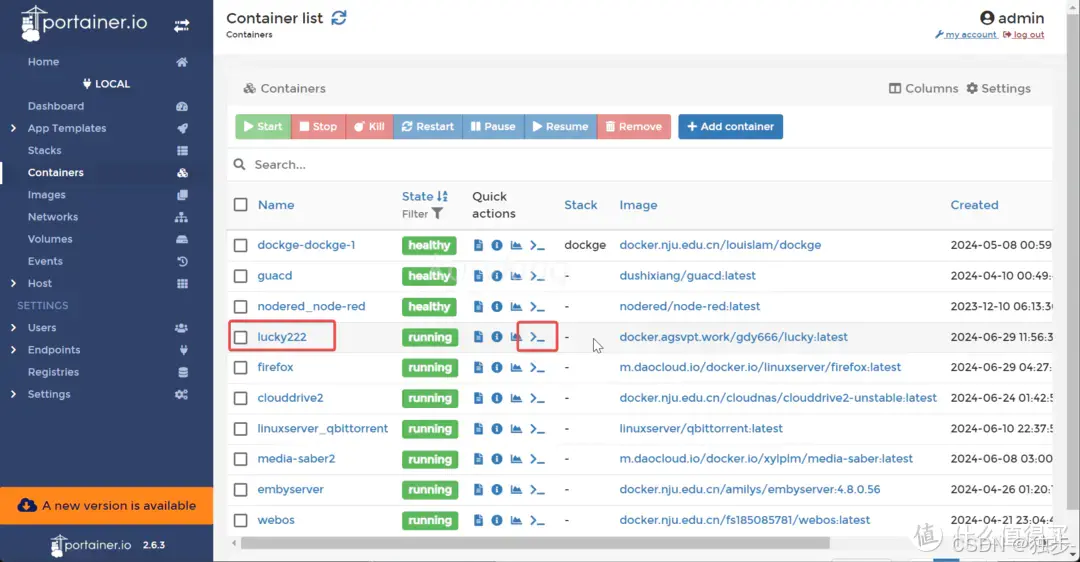Check the firefox container checkbox
Viewport: 1080px width, 562px height.
pyautogui.click(x=240, y=367)
